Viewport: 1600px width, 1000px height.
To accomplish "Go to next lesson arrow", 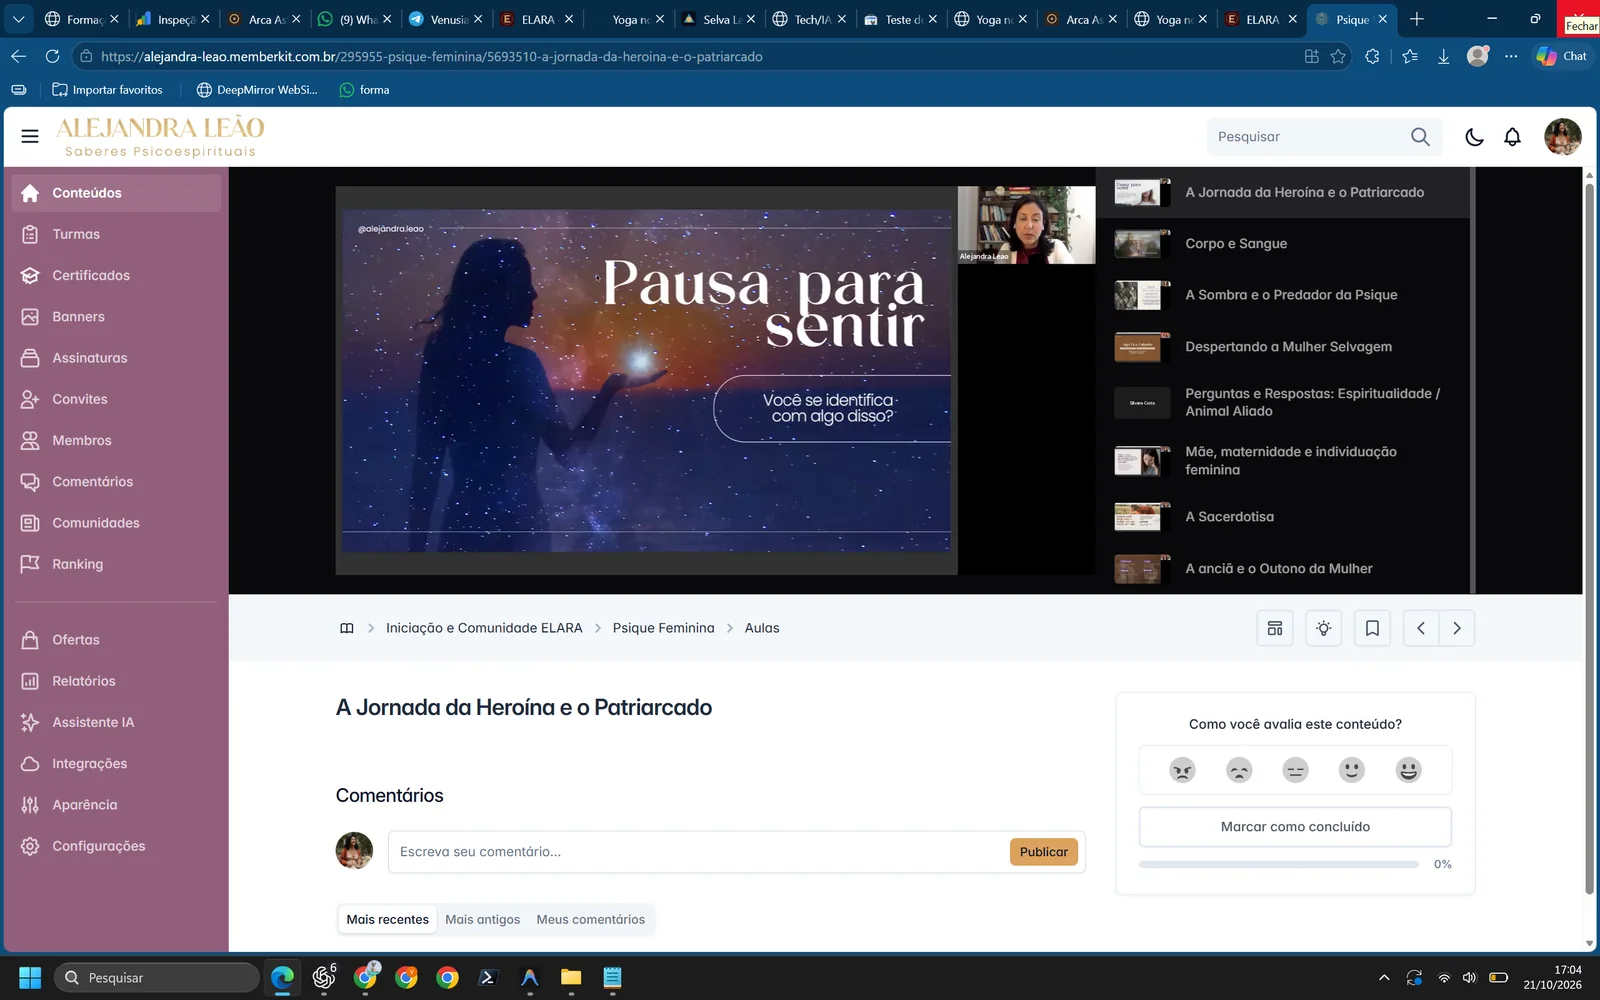I will point(1457,628).
